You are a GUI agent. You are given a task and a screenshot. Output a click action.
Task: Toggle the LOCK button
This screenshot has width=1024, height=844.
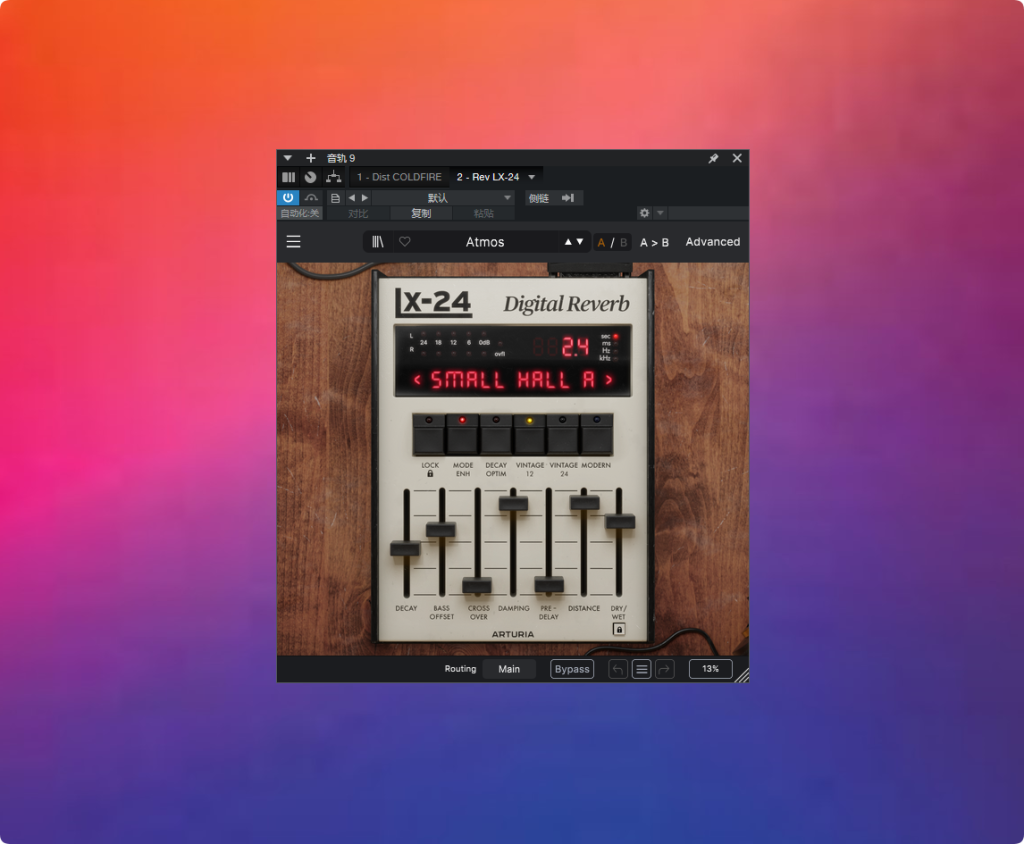coord(429,435)
